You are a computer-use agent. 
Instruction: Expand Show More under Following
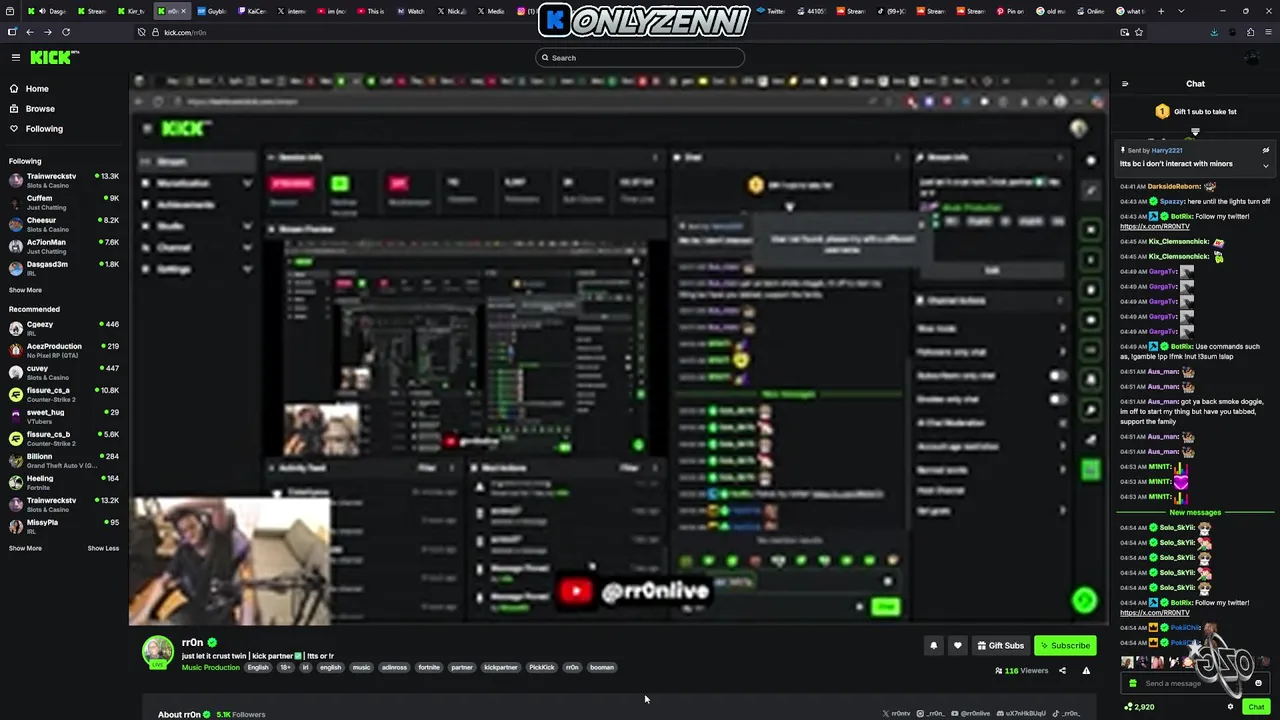point(25,290)
